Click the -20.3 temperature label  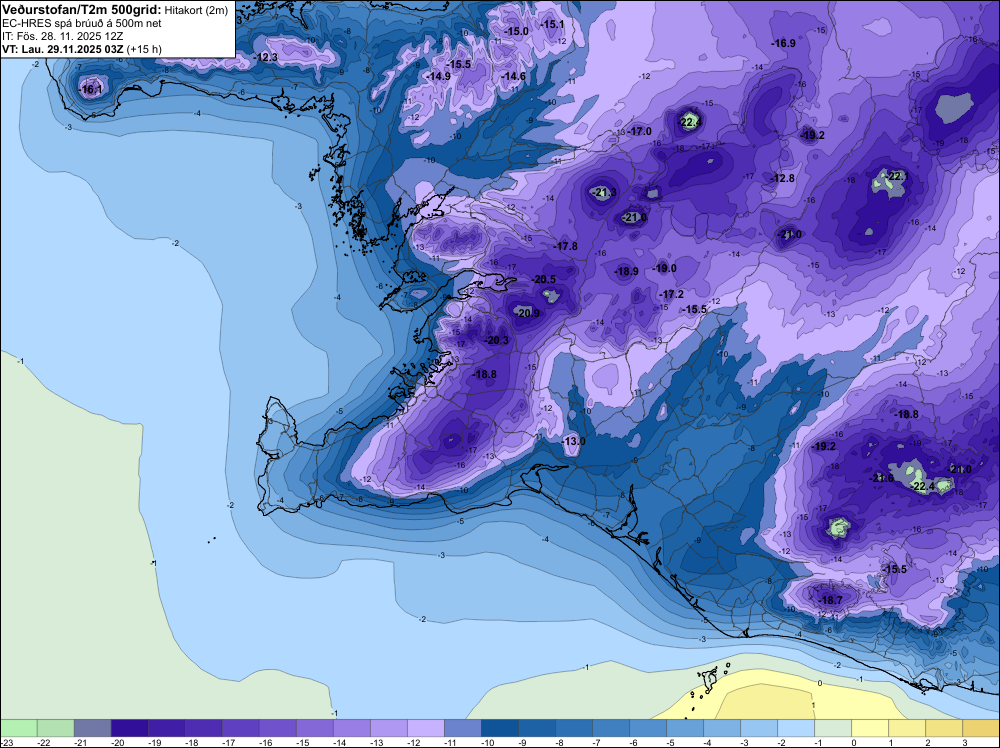497,341
